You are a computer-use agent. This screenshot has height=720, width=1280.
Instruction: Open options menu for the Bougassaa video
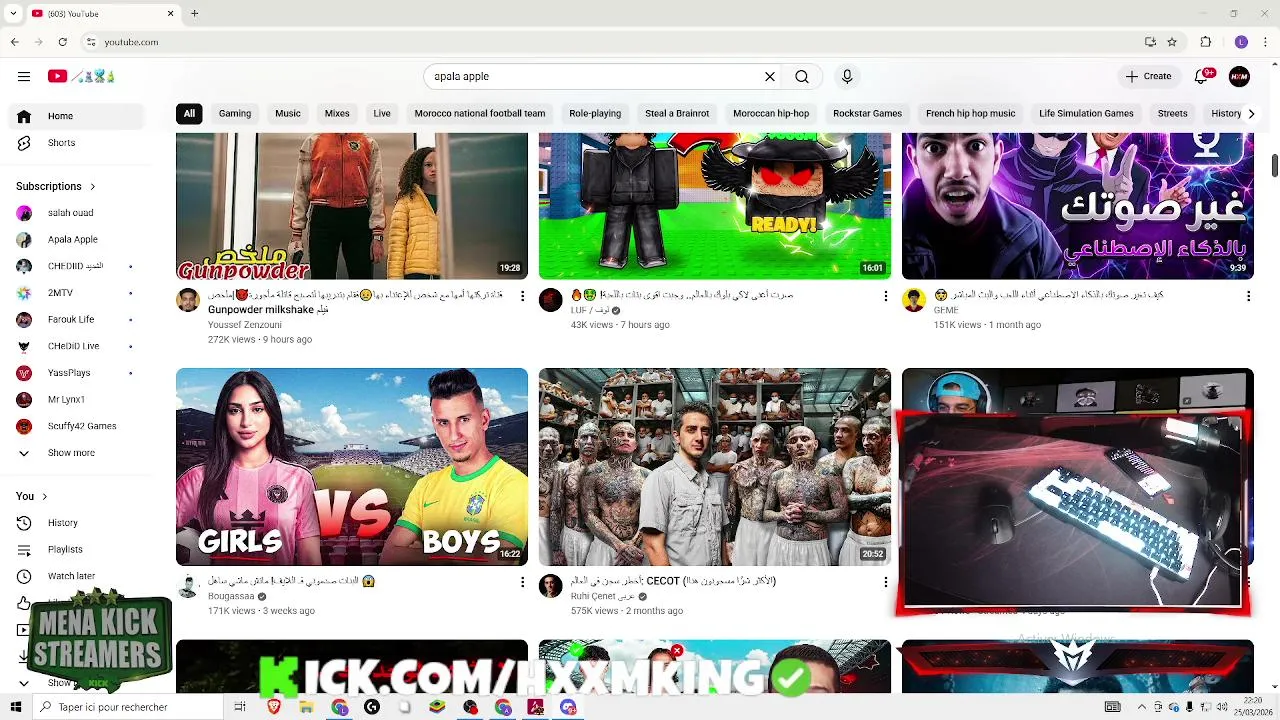[522, 582]
